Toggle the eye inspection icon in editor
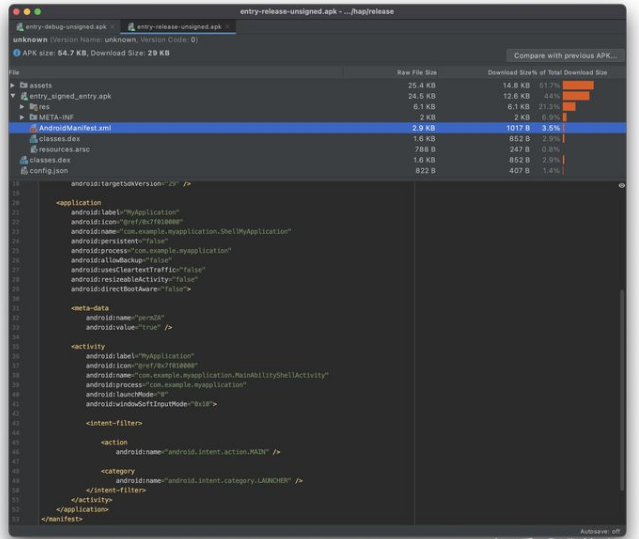 coord(621,185)
